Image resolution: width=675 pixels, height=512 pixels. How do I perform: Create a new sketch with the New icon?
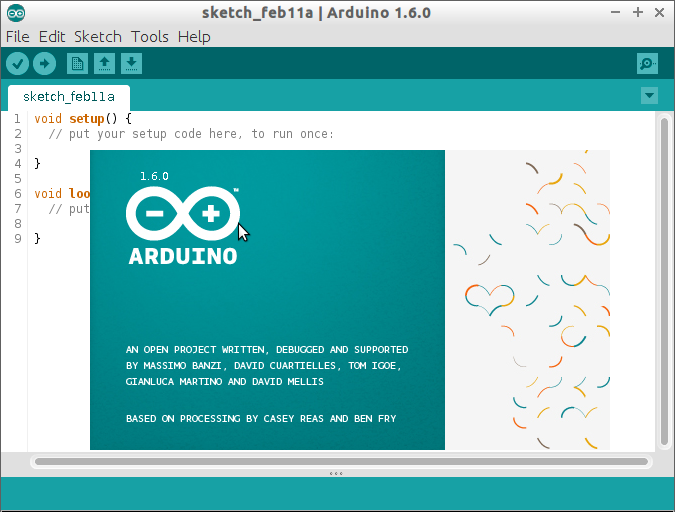(77, 64)
